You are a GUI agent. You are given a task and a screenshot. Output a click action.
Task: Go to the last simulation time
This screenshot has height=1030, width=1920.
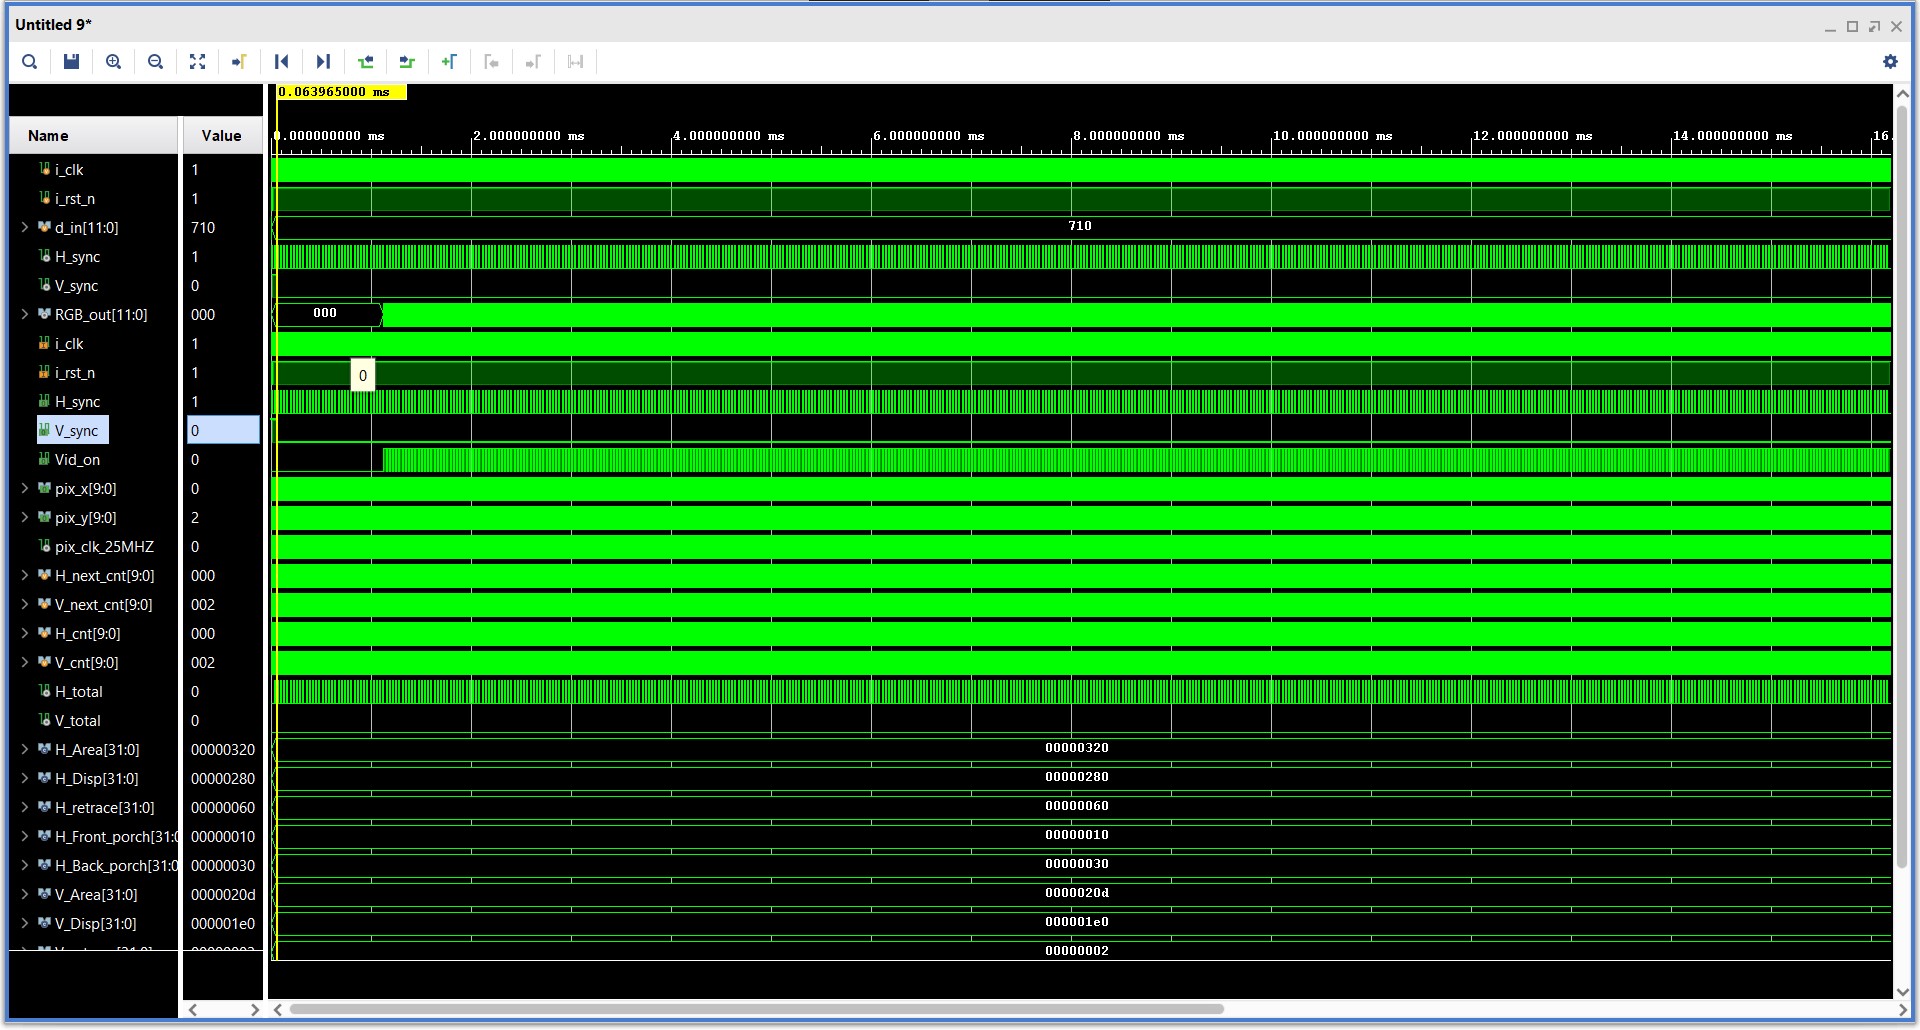coord(322,62)
